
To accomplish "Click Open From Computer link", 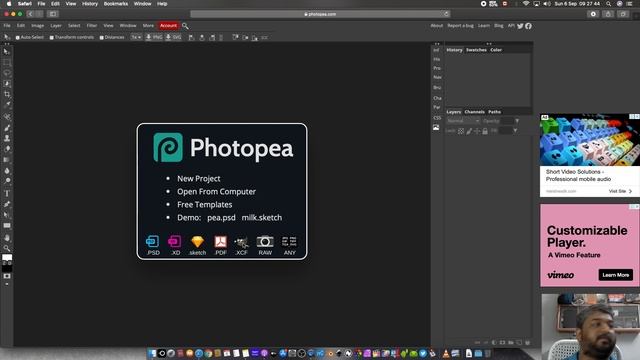I will click(216, 192).
